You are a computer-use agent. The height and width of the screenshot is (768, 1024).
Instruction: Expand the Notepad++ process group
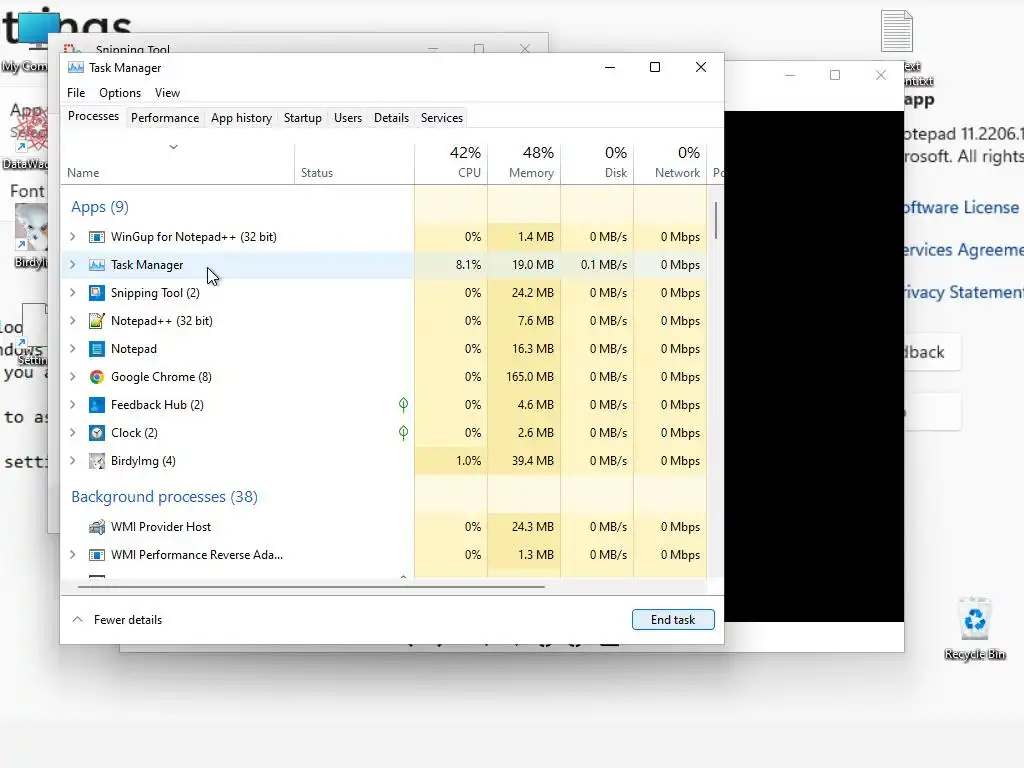click(x=72, y=321)
